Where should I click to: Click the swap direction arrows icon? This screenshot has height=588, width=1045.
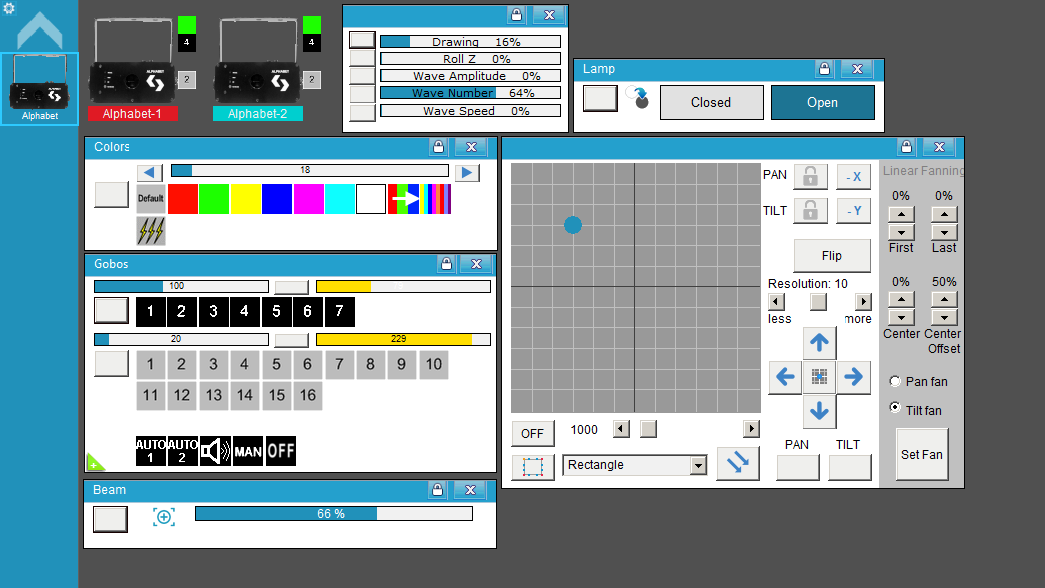point(738,463)
